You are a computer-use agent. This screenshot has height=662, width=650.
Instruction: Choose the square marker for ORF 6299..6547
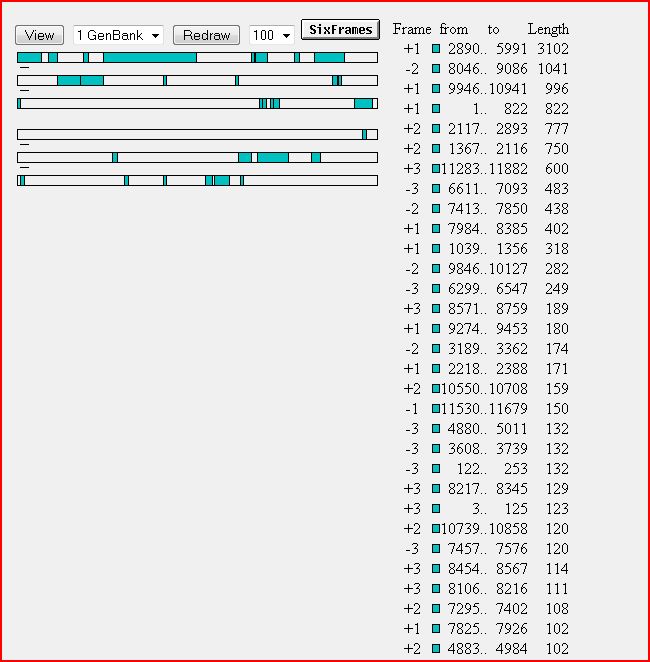click(x=436, y=289)
